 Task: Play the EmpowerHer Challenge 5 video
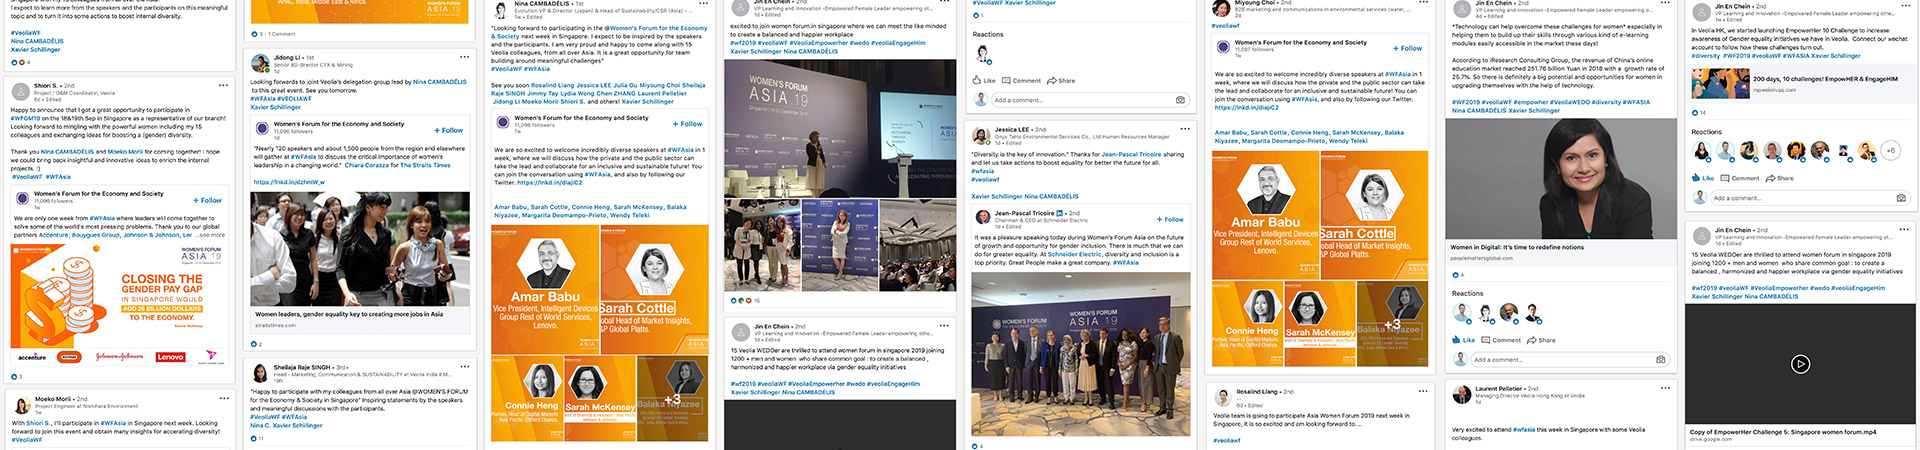point(1800,364)
